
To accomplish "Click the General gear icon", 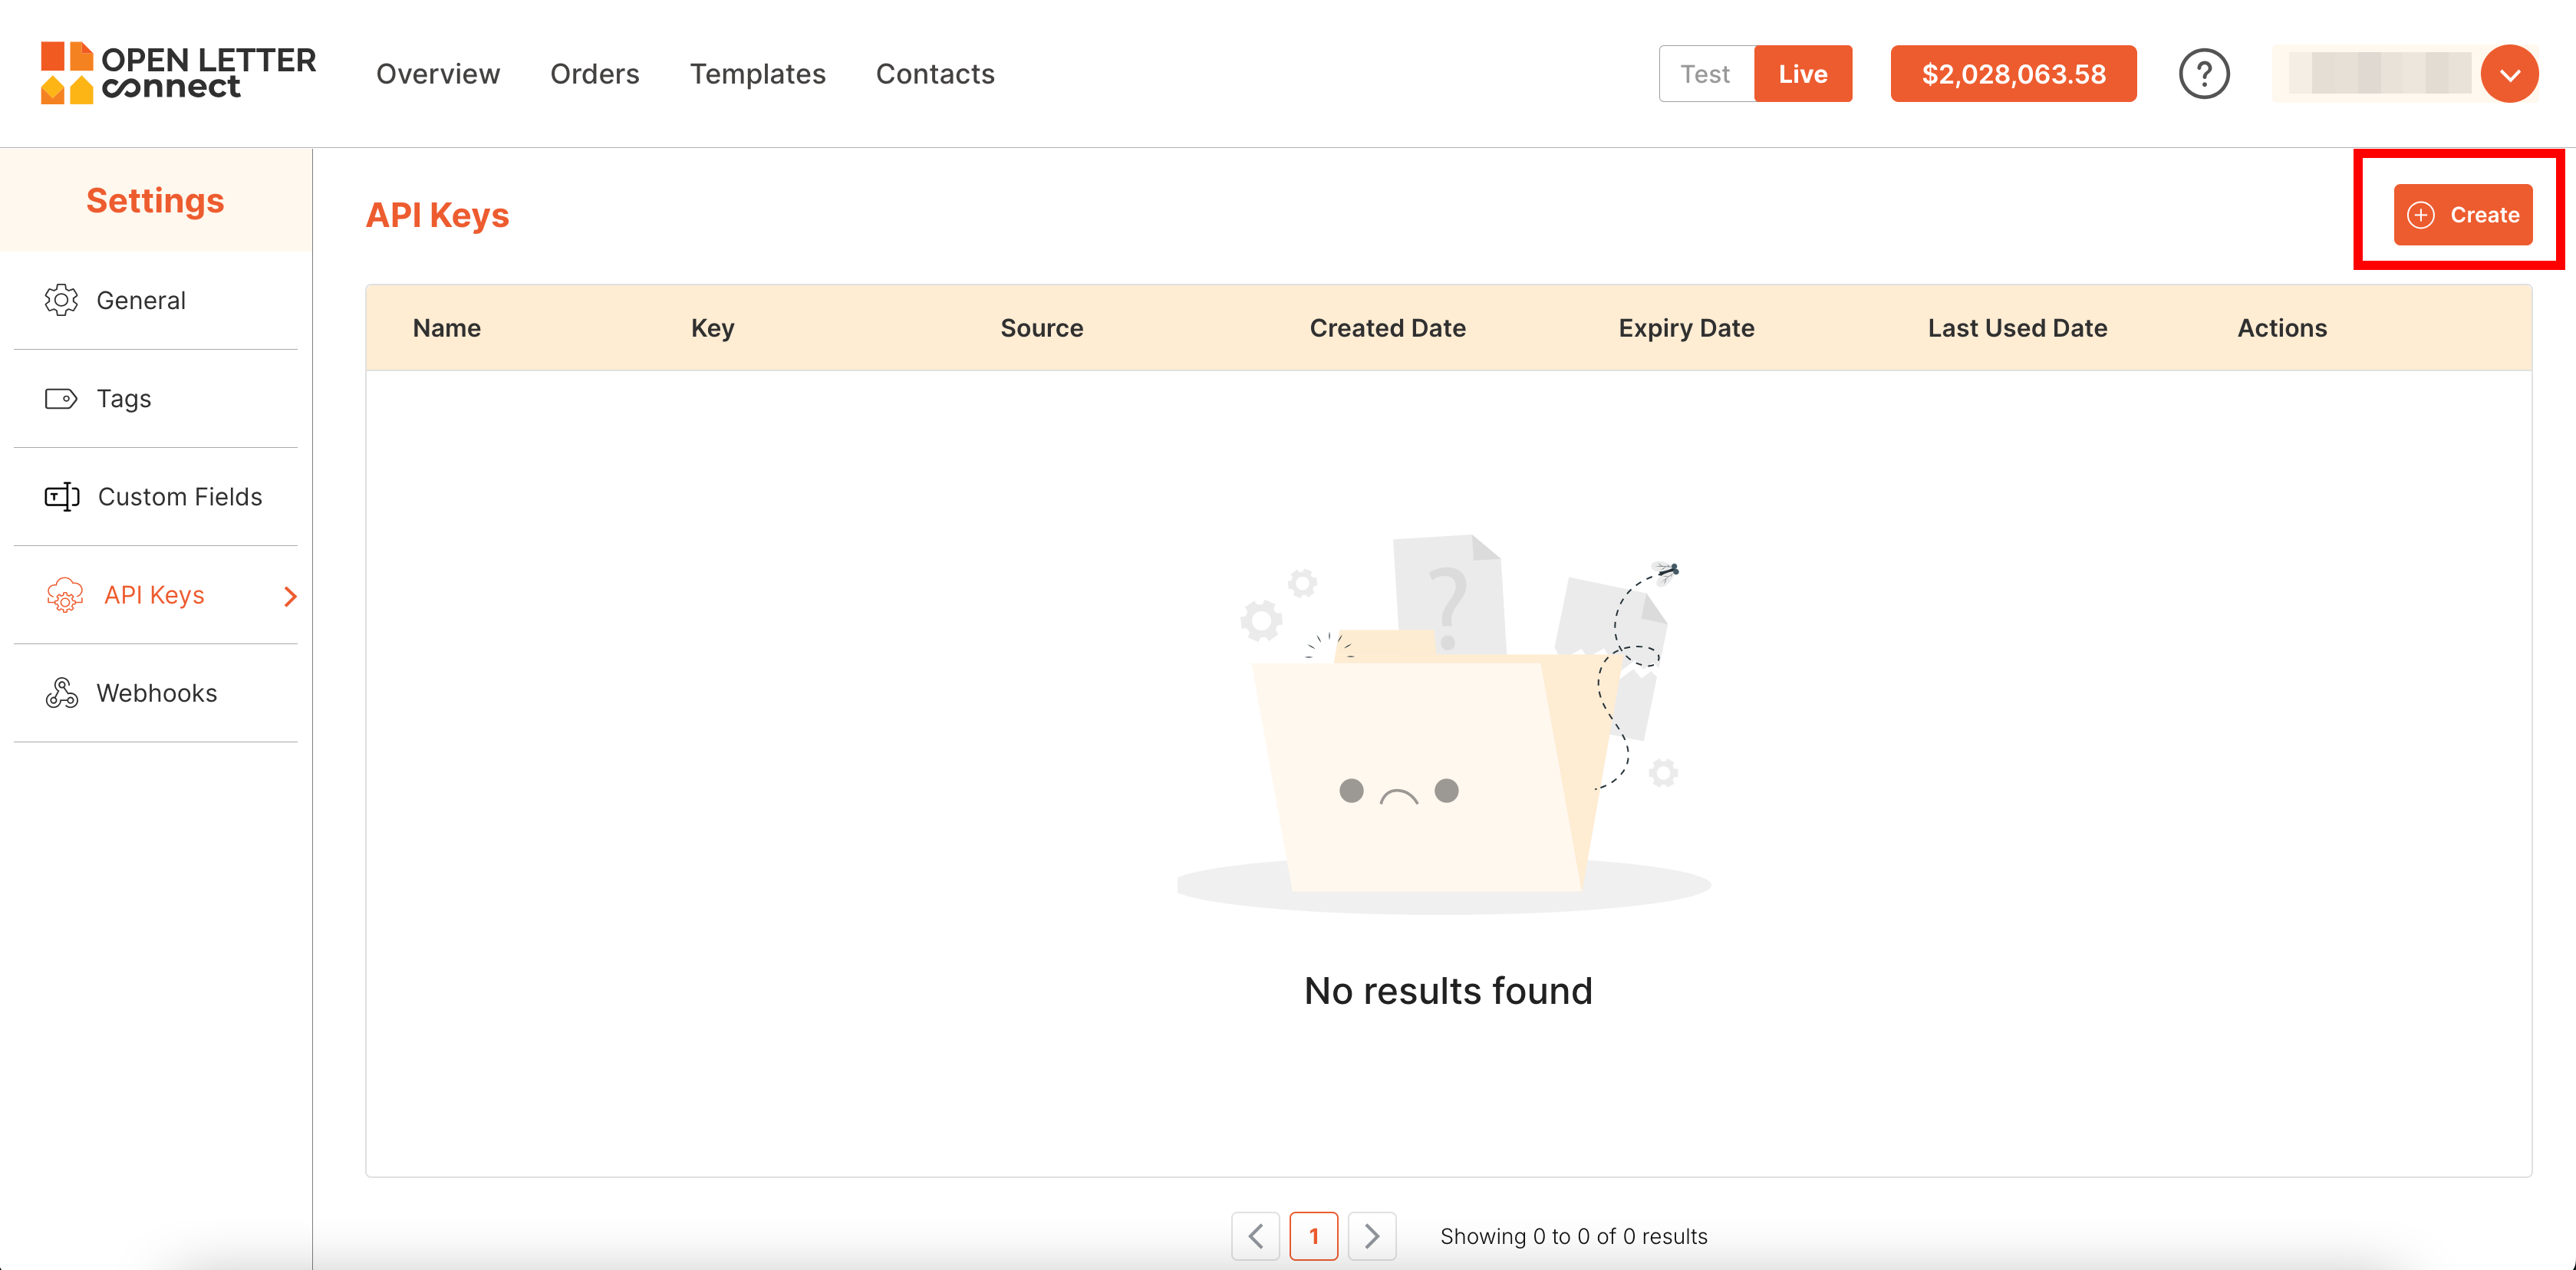I will point(61,300).
